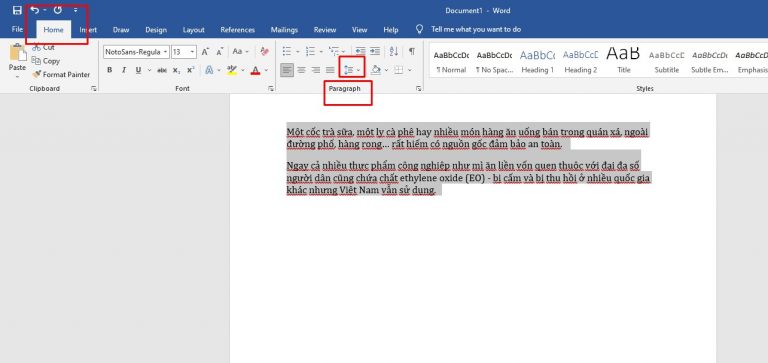Clear all formatting

click(x=264, y=51)
